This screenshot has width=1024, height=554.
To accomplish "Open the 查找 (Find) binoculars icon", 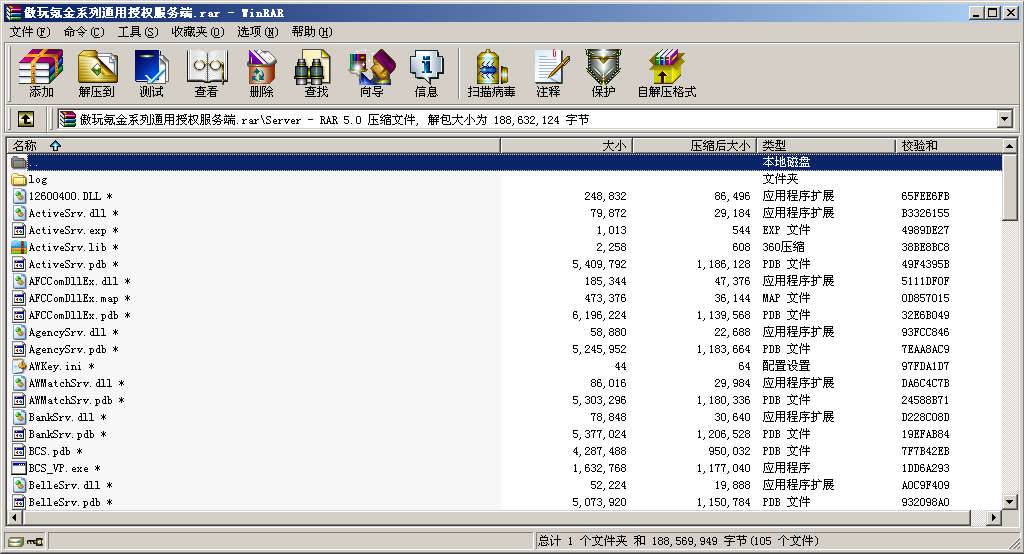I will [316, 74].
